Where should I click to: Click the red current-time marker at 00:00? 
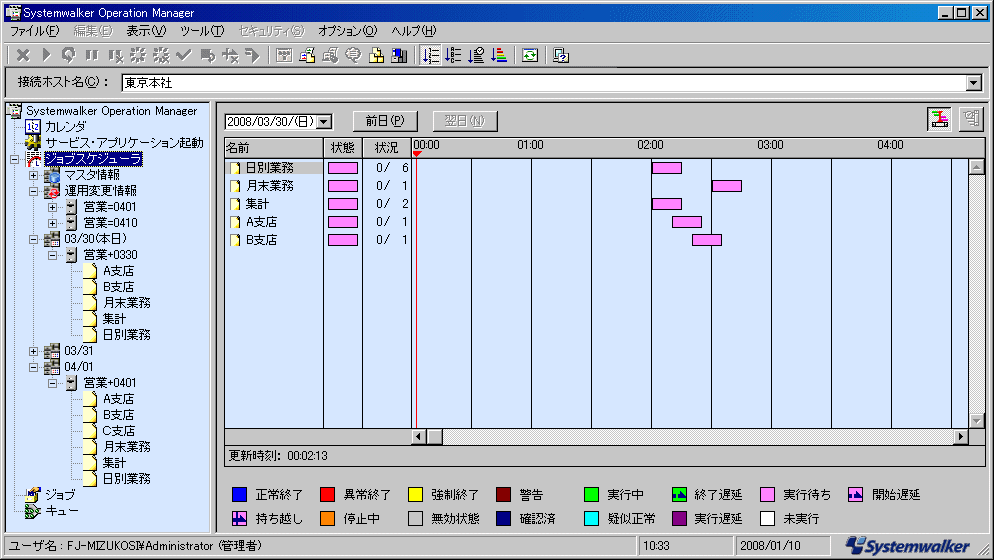tap(417, 153)
